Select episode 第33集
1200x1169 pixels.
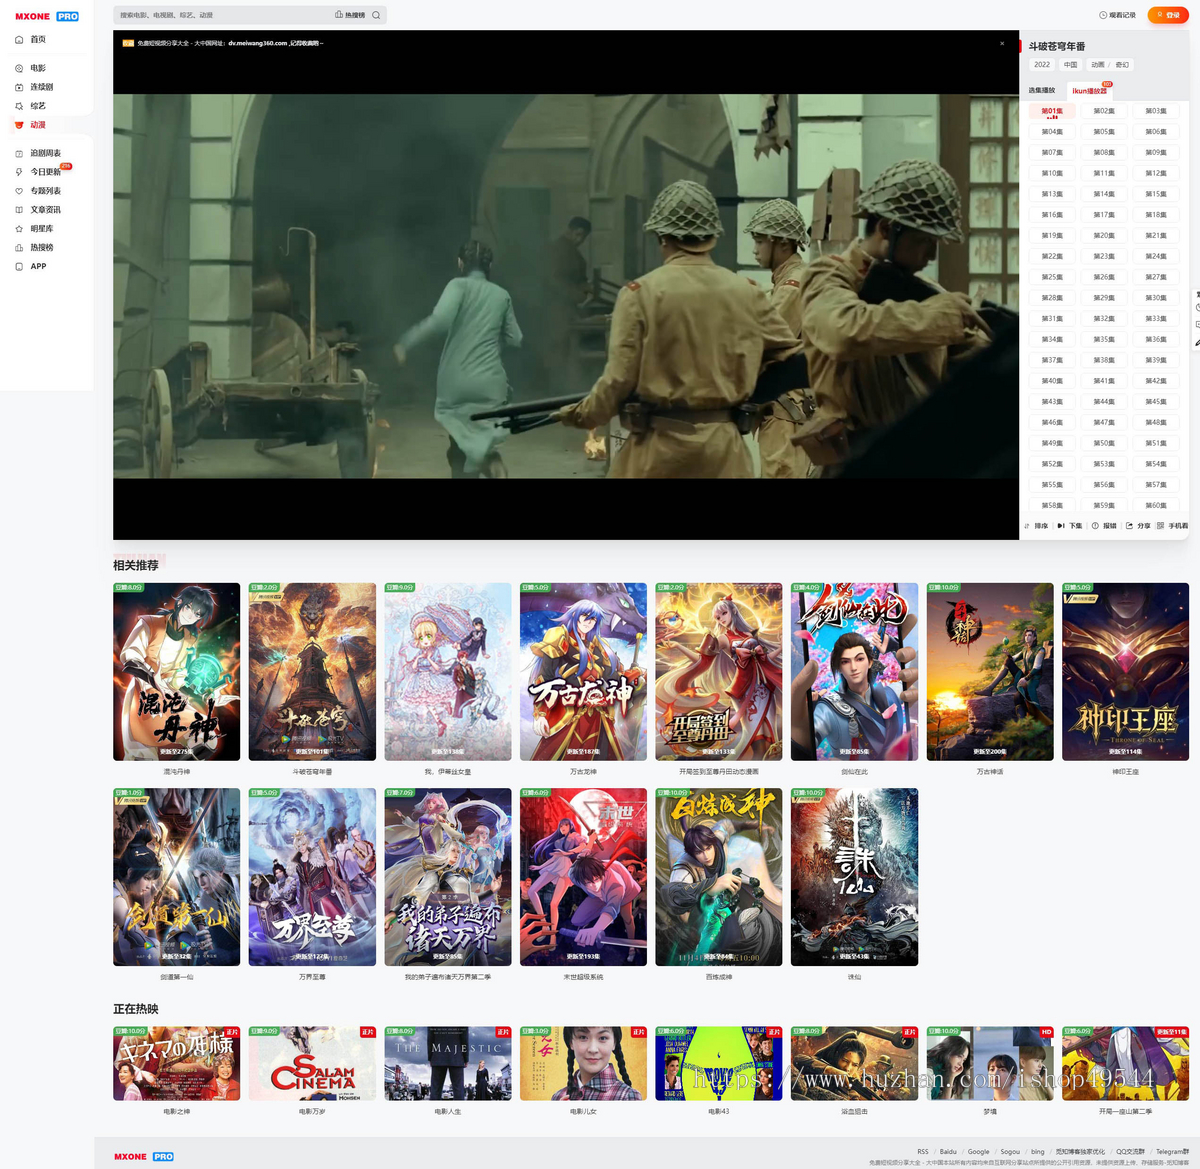(1156, 319)
